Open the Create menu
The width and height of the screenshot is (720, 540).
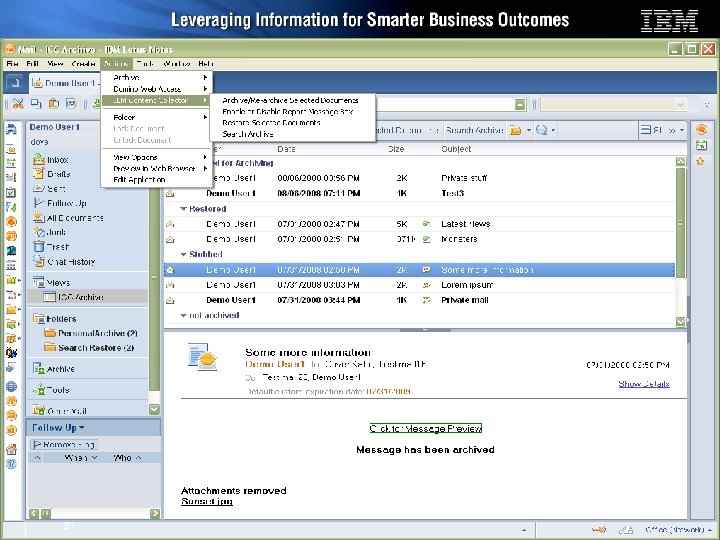(84, 64)
